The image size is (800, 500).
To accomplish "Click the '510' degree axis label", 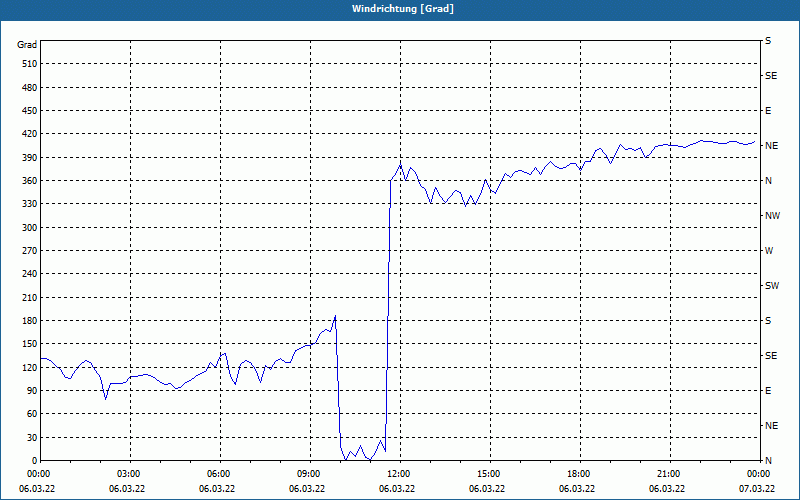I will coord(30,64).
